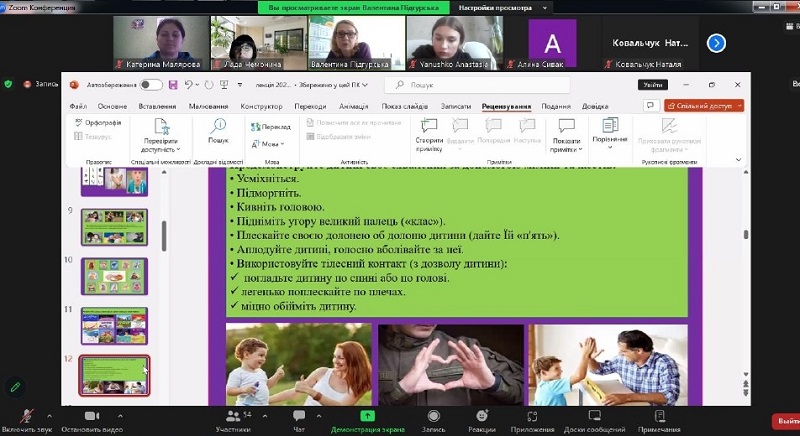Select slide 10 thumbnail in panel
The height and width of the screenshot is (436, 800).
(x=114, y=275)
